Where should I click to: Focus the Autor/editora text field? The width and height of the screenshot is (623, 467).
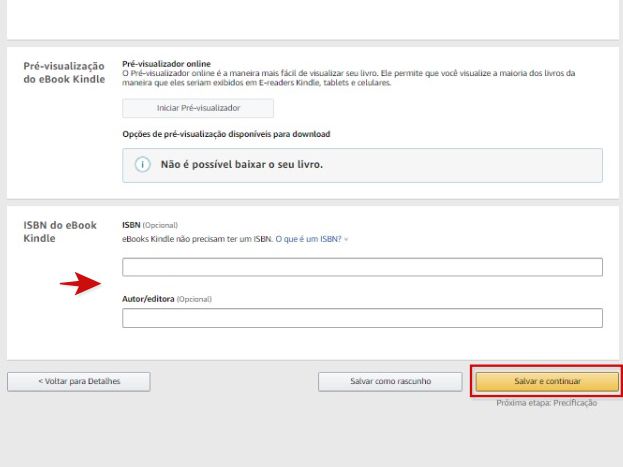(x=362, y=318)
